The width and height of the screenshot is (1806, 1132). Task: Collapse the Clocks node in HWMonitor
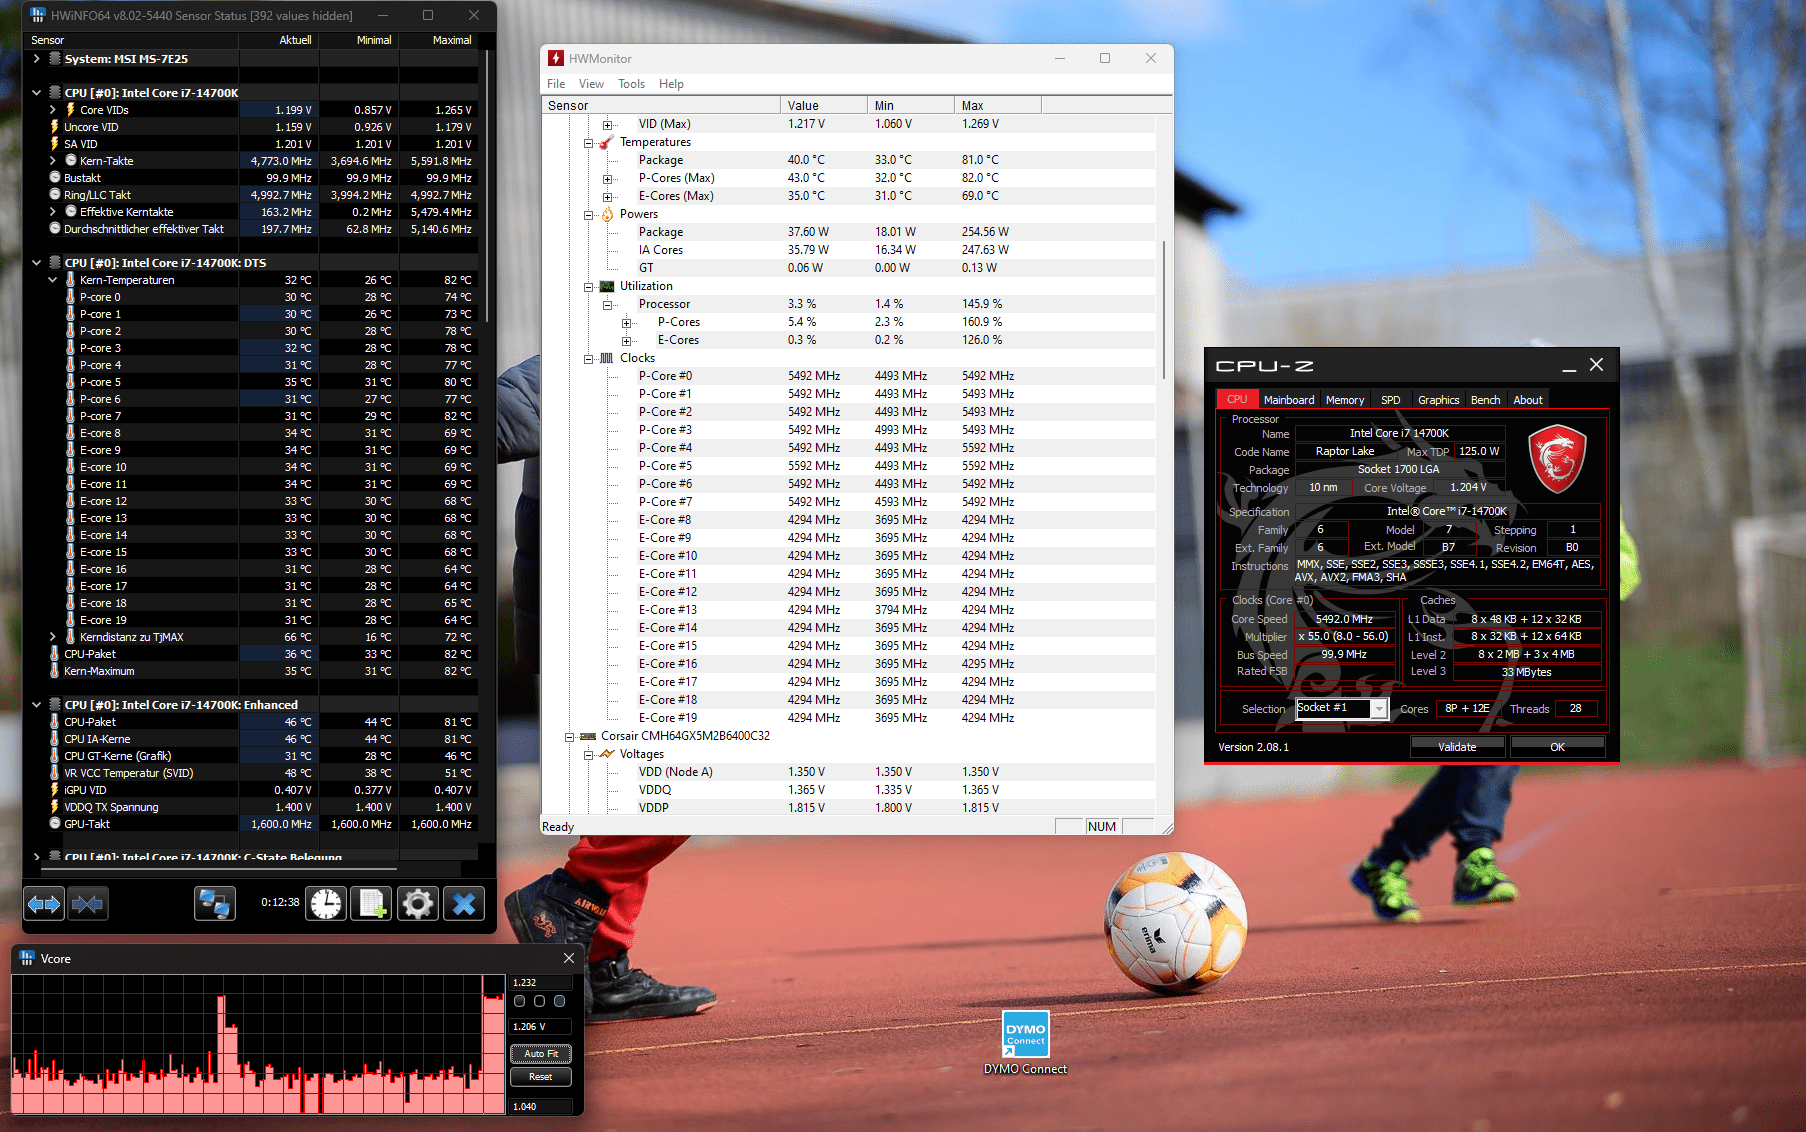point(589,358)
